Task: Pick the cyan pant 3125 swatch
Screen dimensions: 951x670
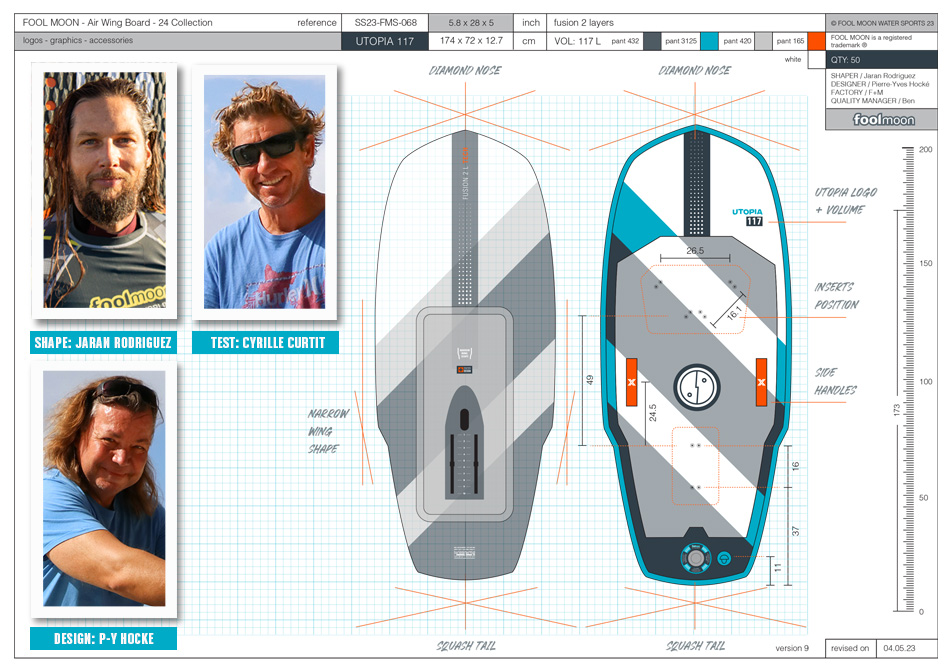Action: [x=709, y=41]
